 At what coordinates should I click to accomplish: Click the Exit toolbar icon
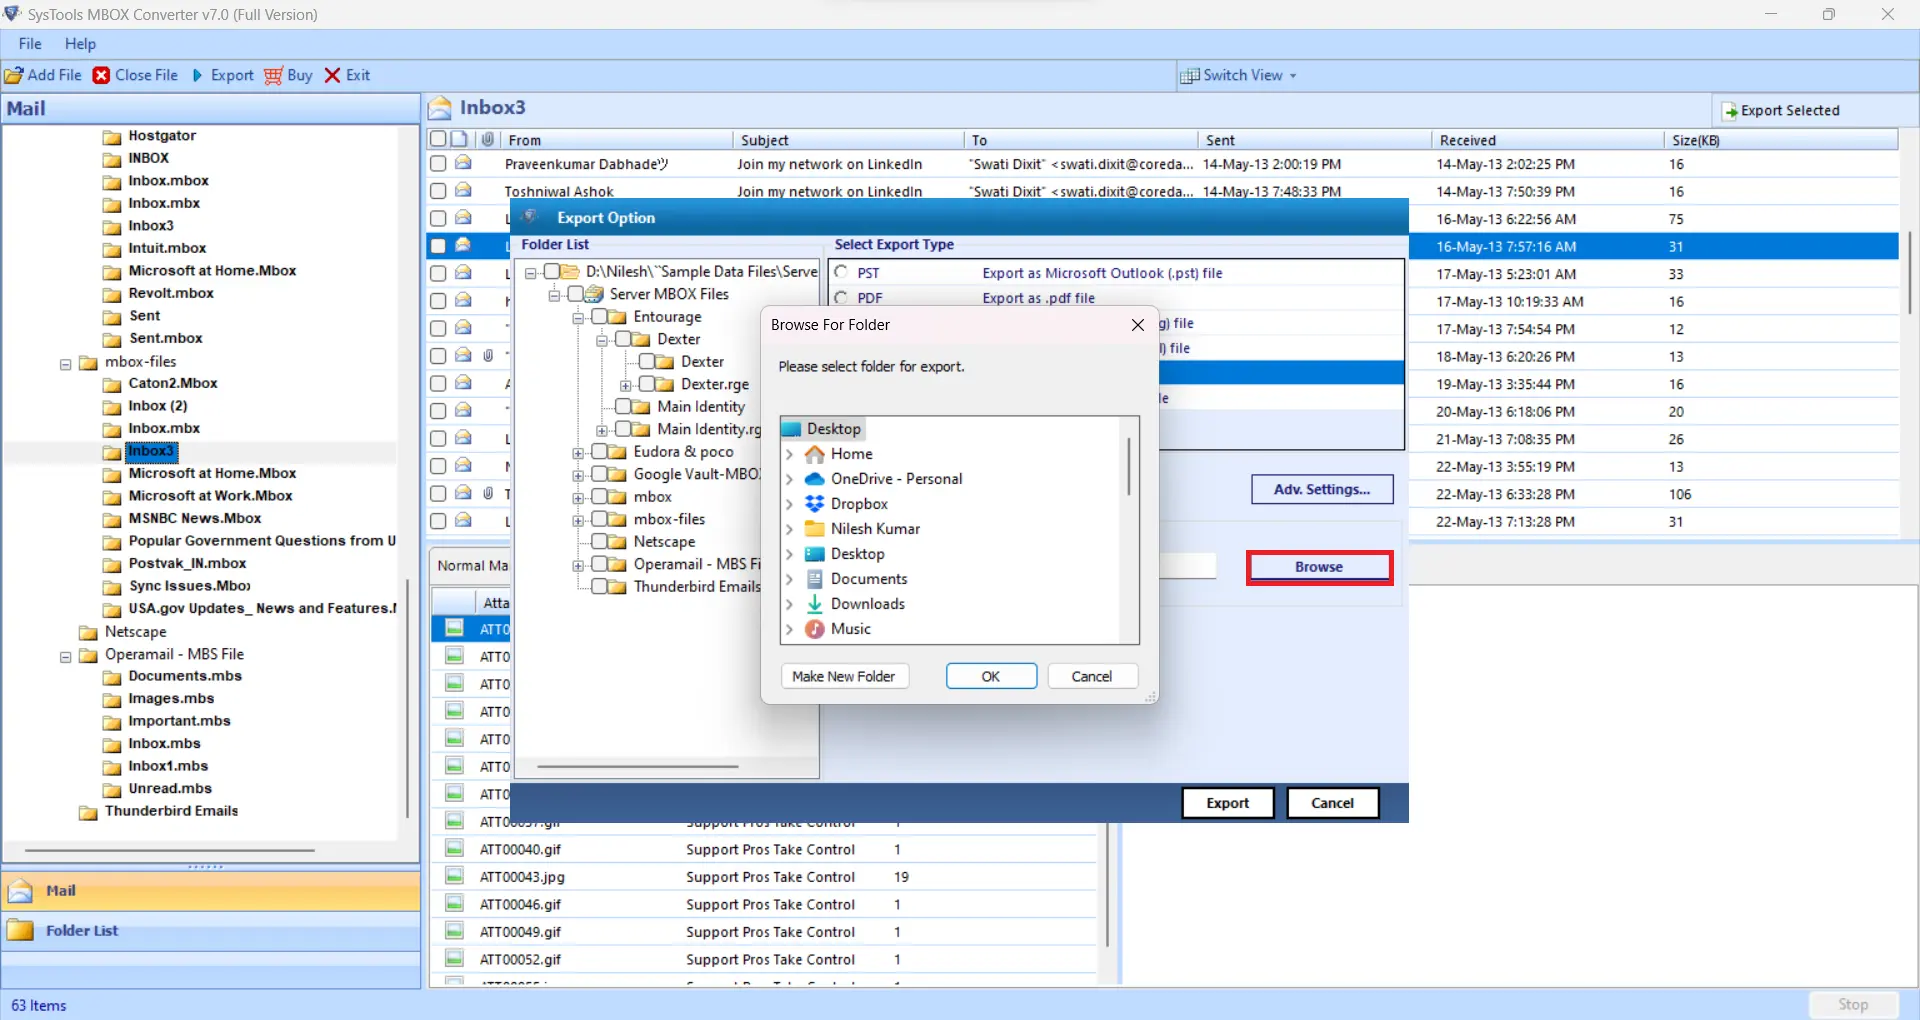pos(333,75)
